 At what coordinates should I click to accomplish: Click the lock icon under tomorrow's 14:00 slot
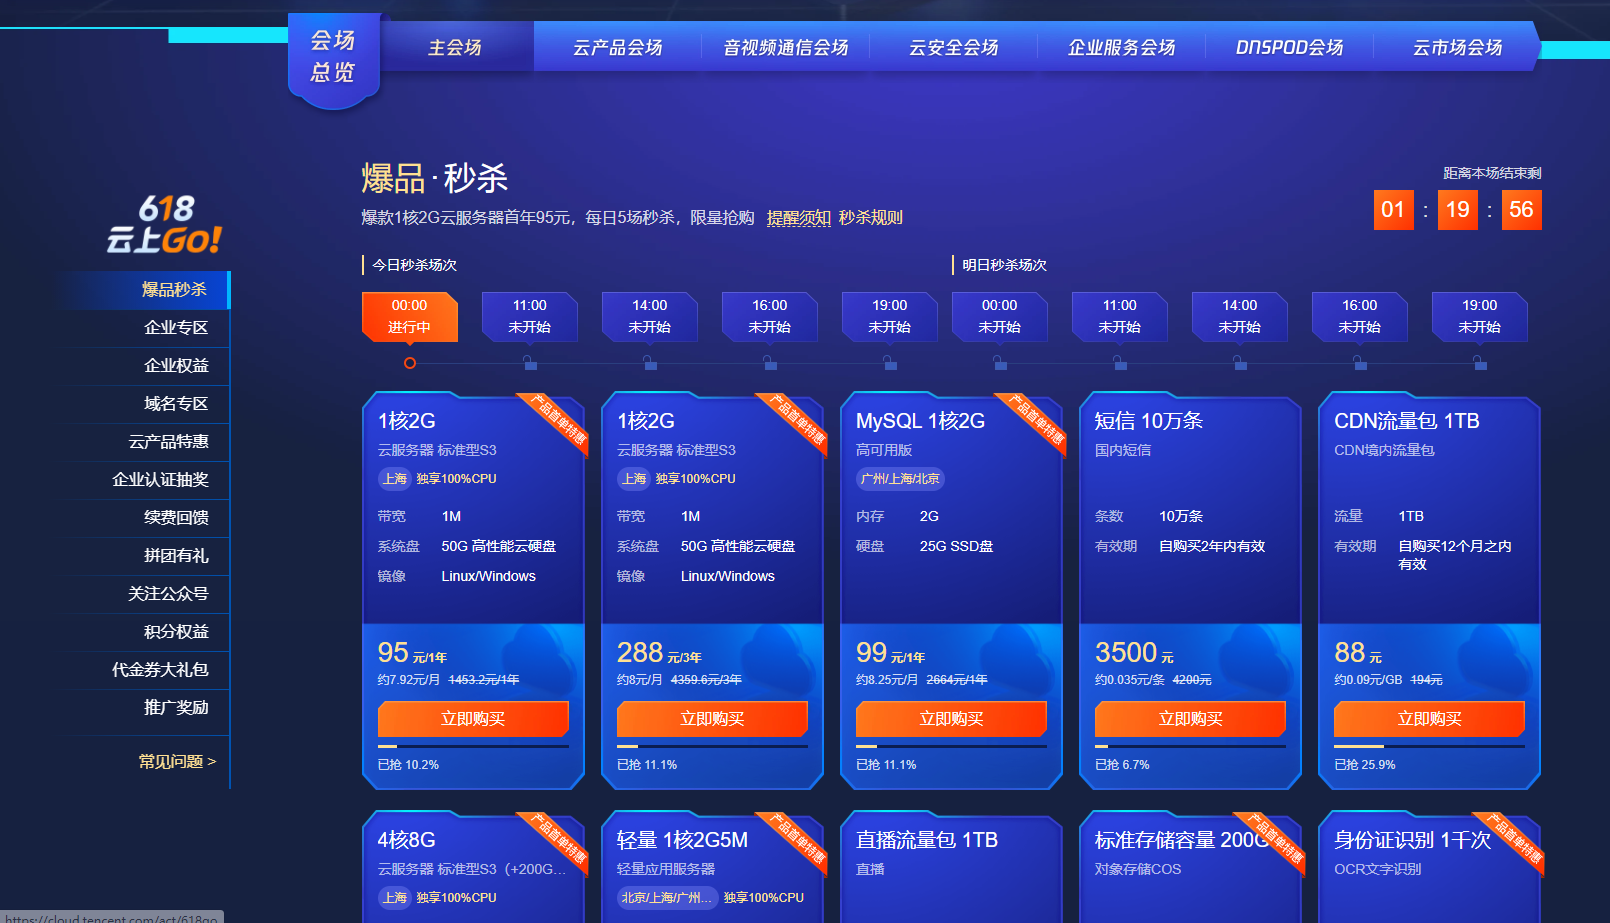click(1240, 363)
